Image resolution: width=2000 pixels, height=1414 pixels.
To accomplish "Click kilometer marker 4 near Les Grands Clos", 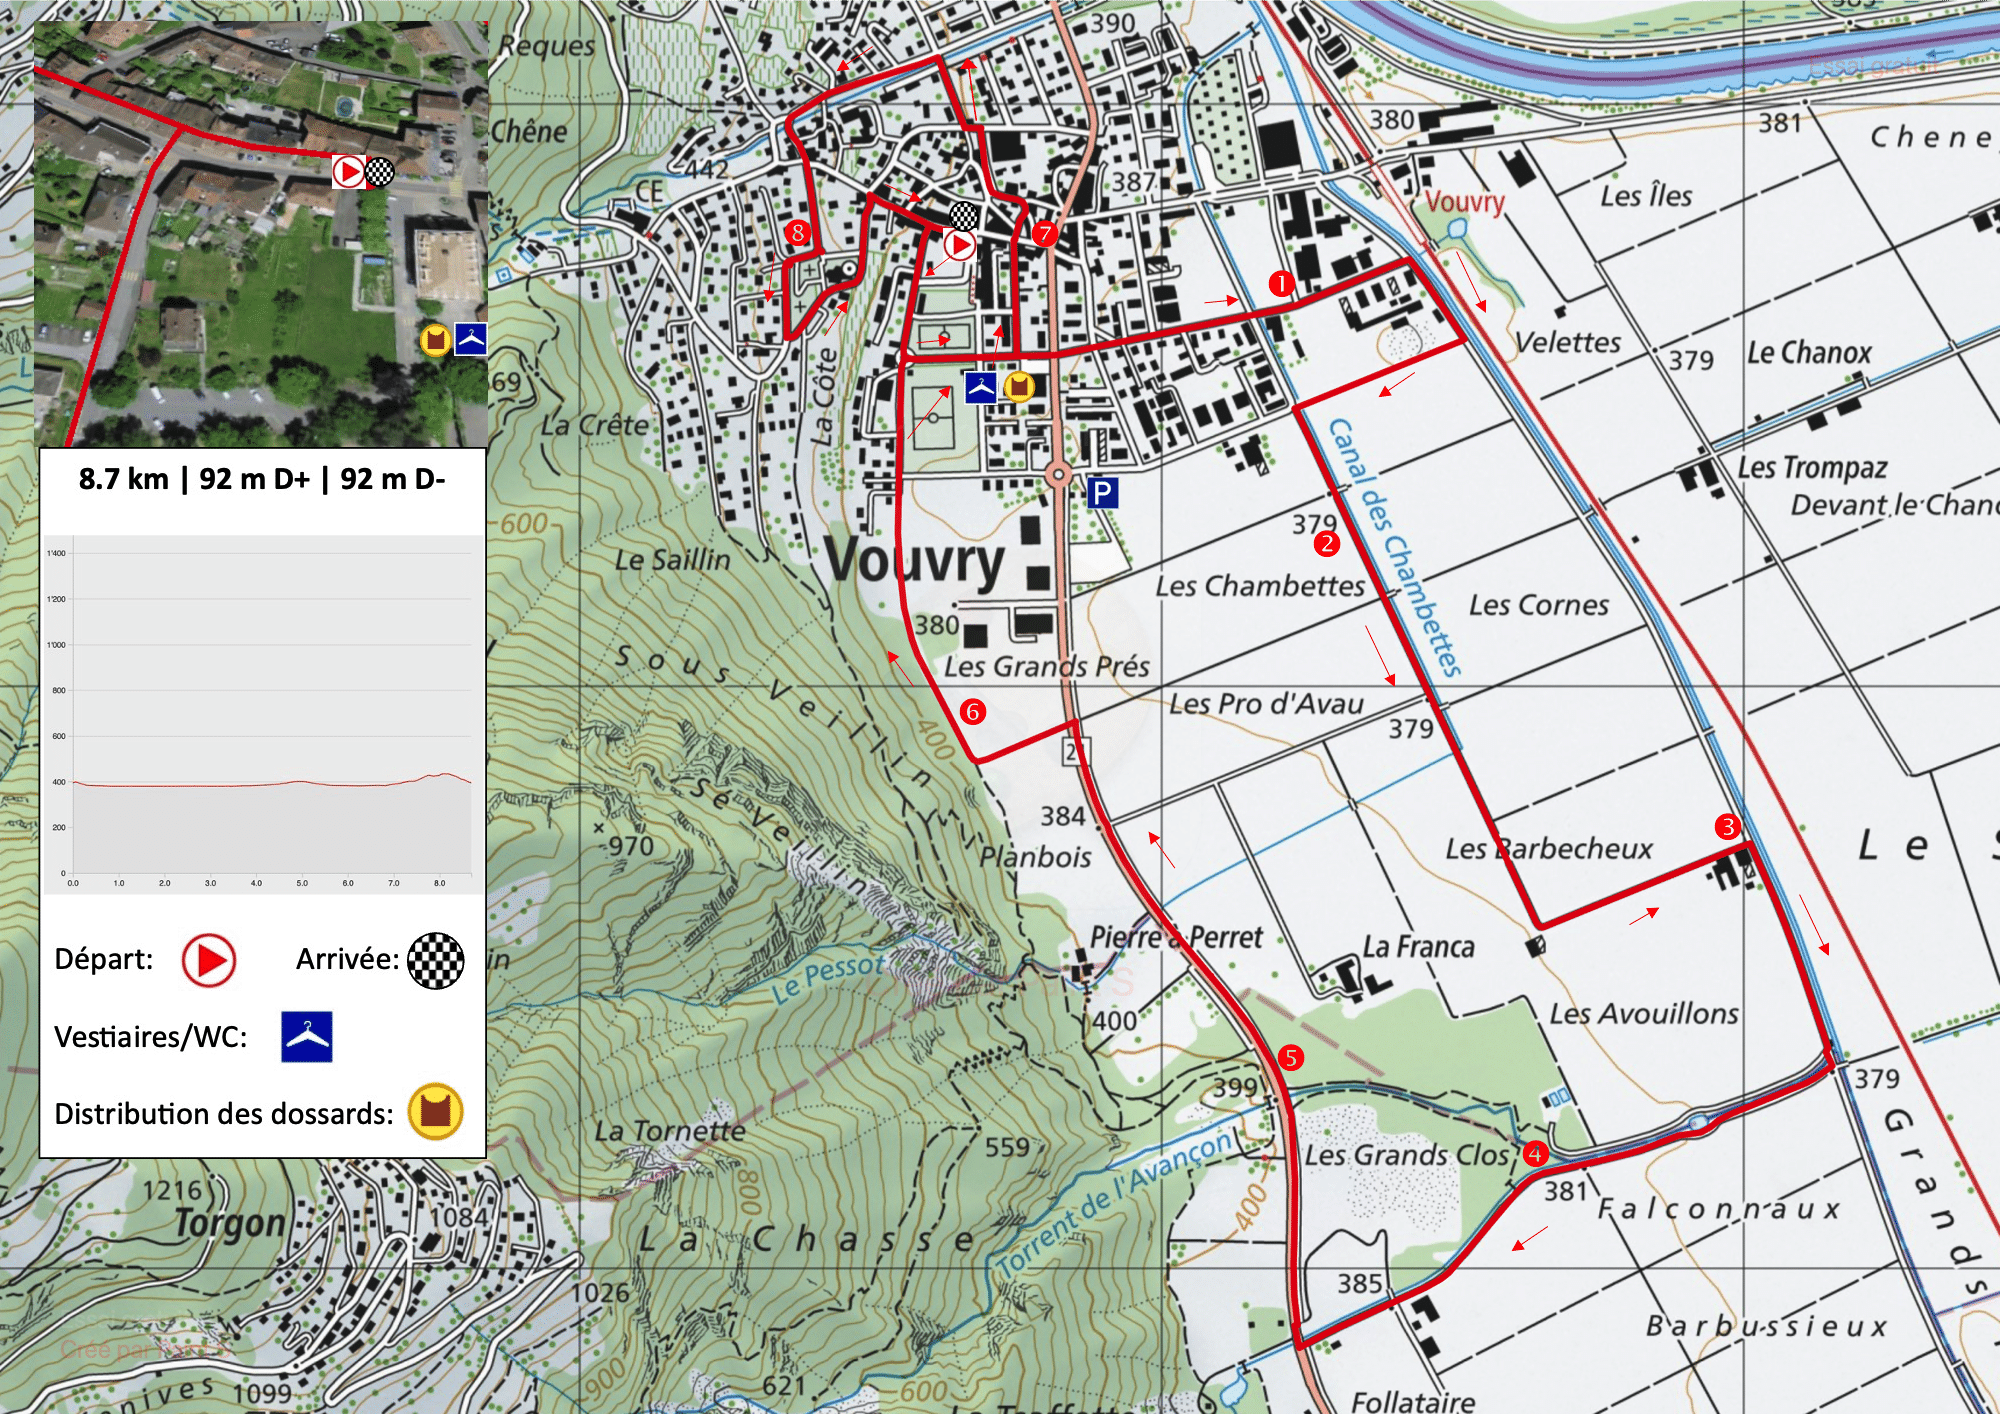I will (1535, 1153).
